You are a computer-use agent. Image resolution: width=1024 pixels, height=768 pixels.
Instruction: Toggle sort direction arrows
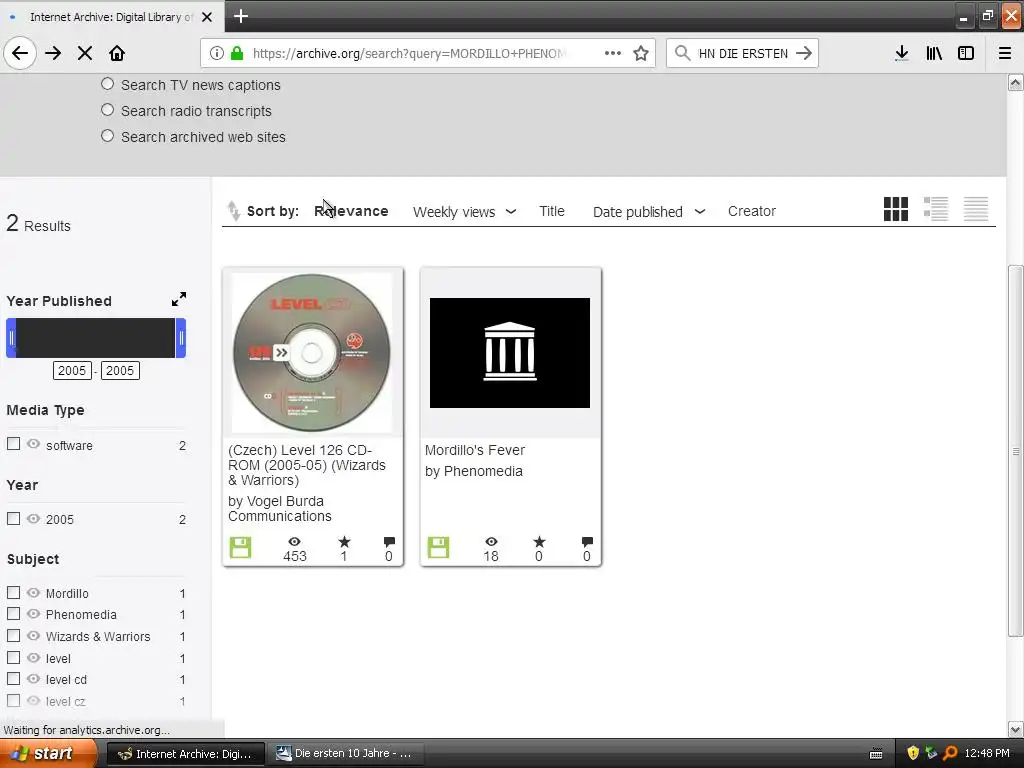point(233,210)
